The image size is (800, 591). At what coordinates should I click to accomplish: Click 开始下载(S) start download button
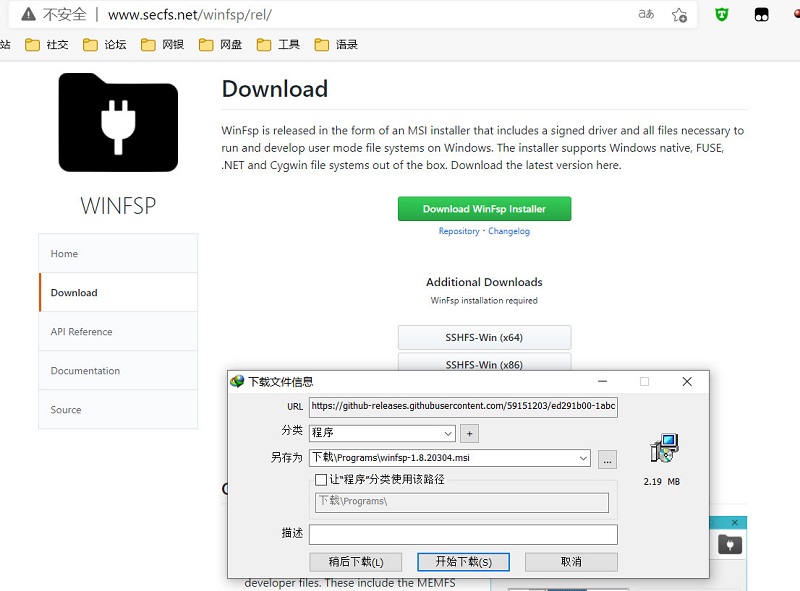point(463,562)
